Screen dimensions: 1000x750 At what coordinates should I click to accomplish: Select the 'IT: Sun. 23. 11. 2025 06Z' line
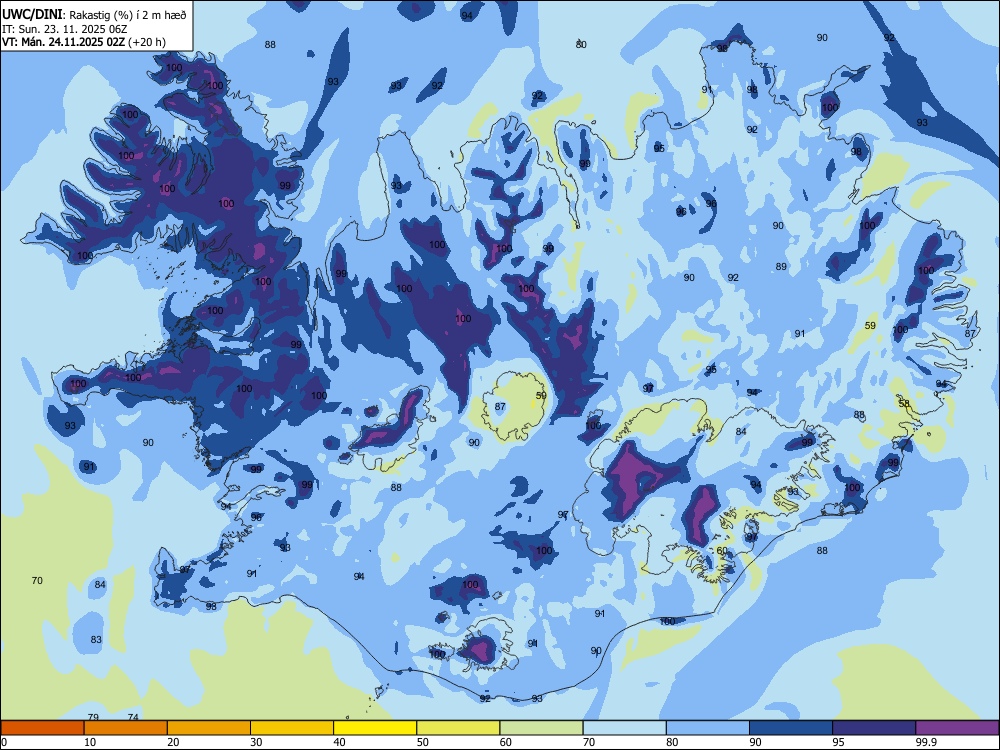[64, 29]
